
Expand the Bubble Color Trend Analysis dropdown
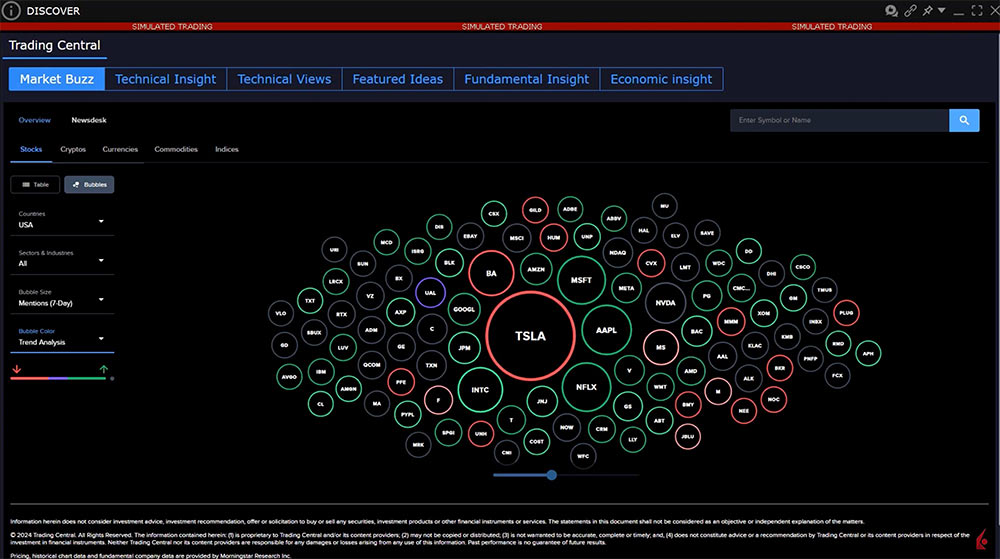(62, 338)
